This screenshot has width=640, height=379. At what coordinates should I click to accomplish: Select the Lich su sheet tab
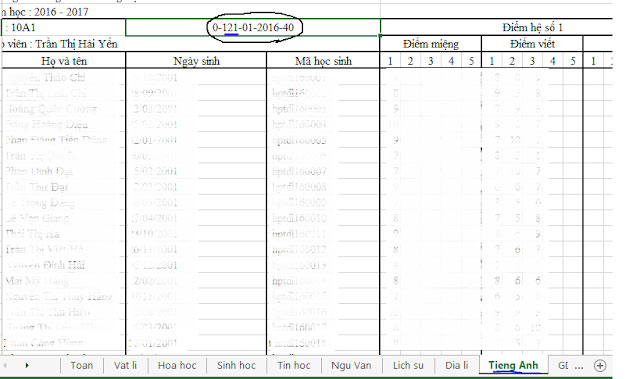[408, 365]
